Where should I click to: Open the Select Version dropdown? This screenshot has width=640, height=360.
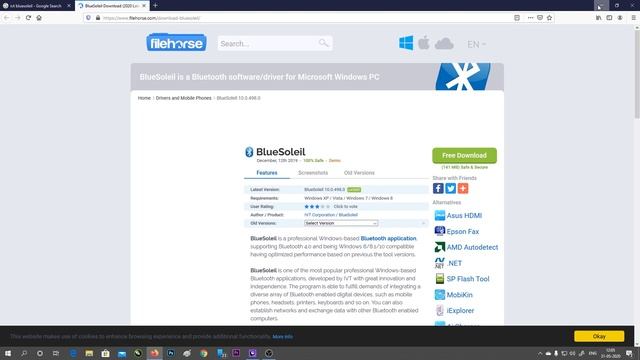tap(341, 223)
